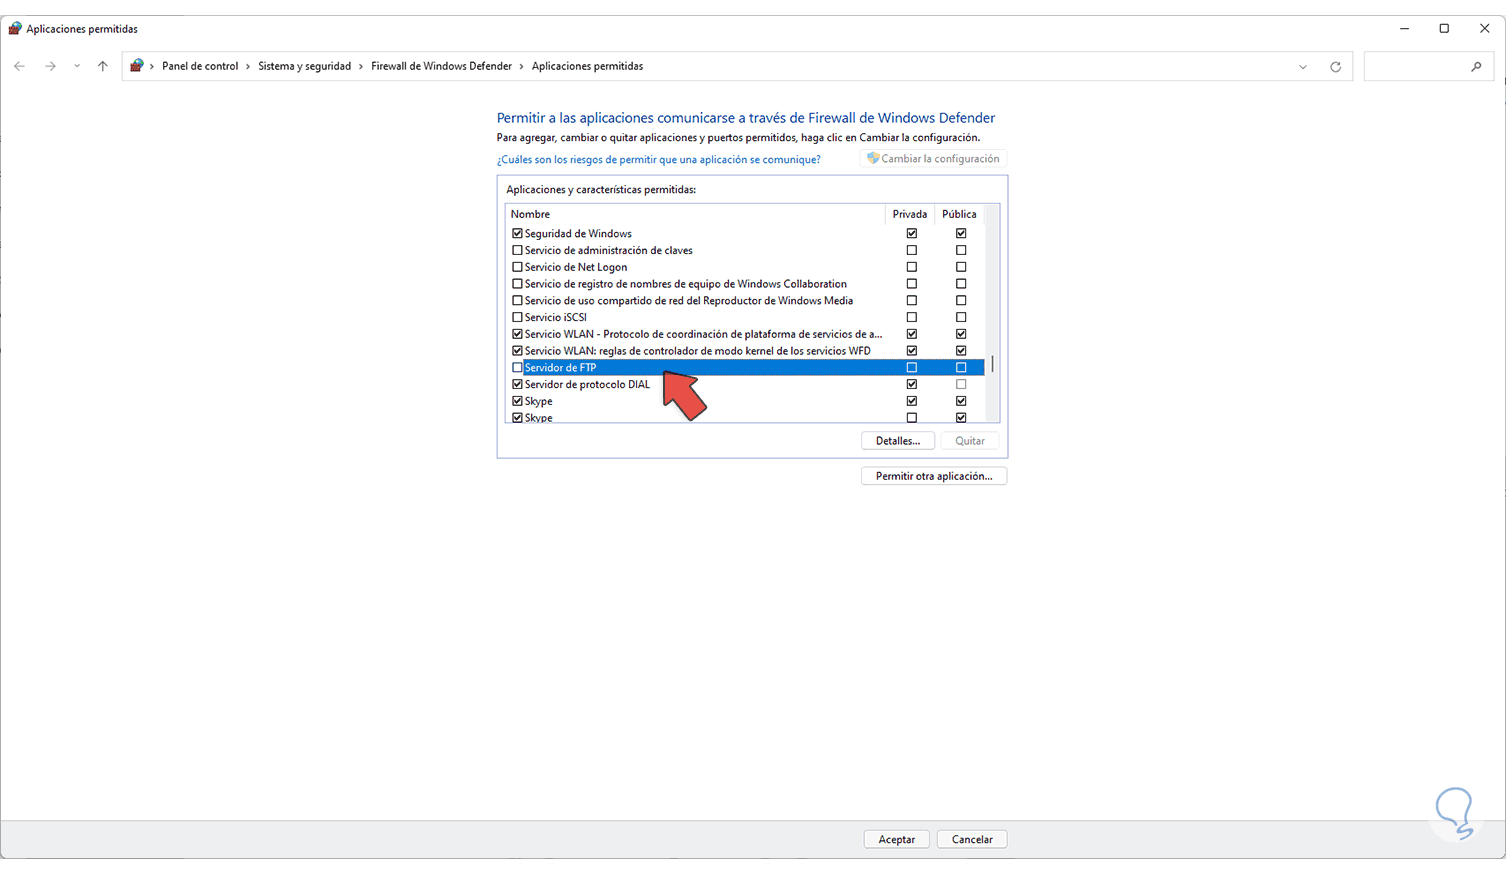Click the Pública column header
Screen dimensions: 1506x875
[x=959, y=214]
